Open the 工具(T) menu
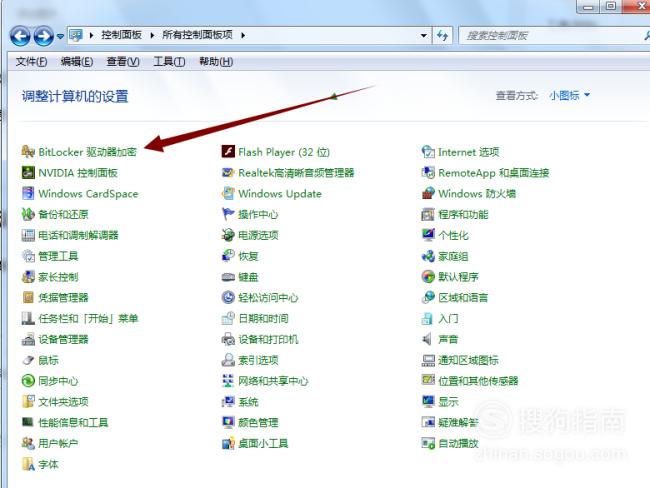The image size is (650, 488). tap(169, 62)
